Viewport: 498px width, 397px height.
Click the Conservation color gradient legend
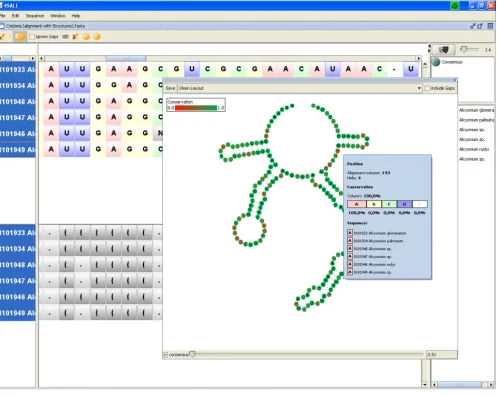[196, 108]
